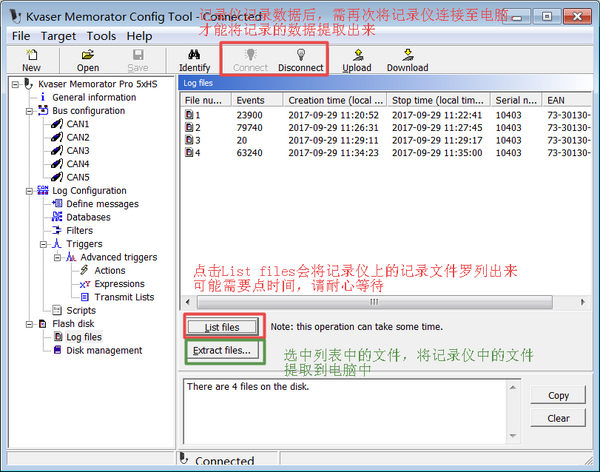Click the Clear button
The height and width of the screenshot is (472, 600).
(558, 418)
